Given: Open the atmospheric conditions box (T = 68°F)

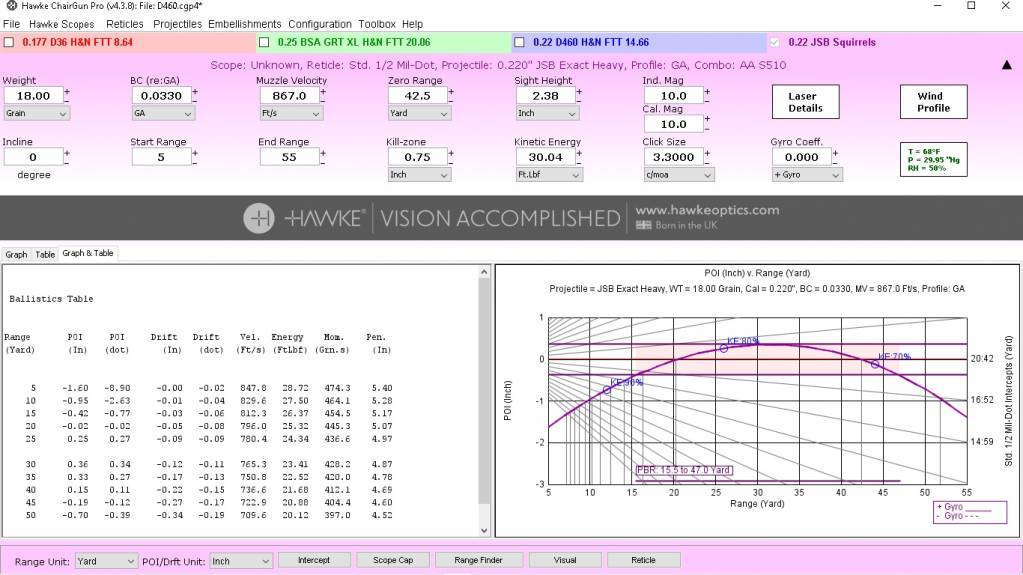Looking at the screenshot, I should (934, 160).
